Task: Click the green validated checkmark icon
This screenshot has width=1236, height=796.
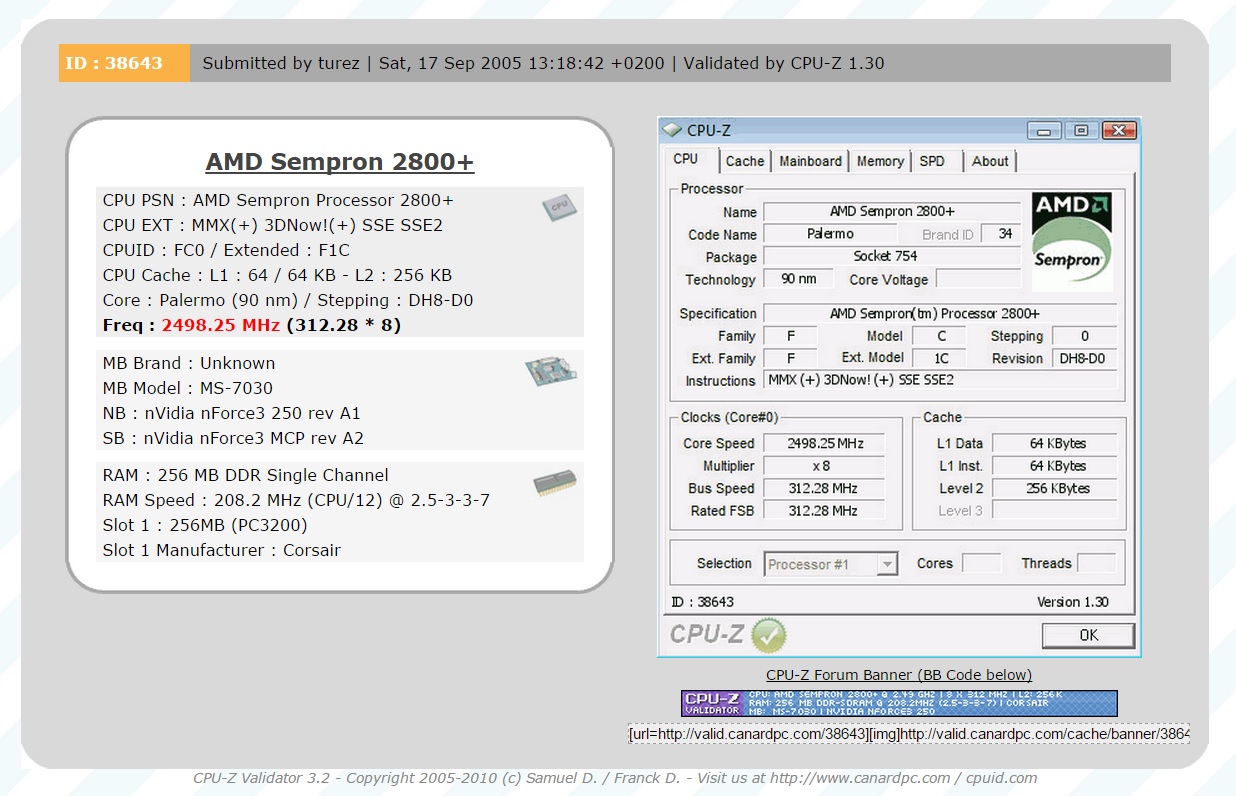Action: [768, 634]
